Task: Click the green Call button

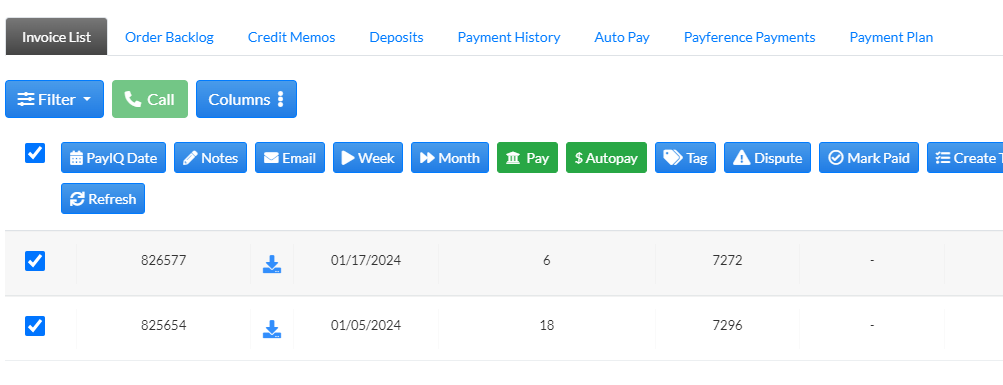Action: pos(150,99)
